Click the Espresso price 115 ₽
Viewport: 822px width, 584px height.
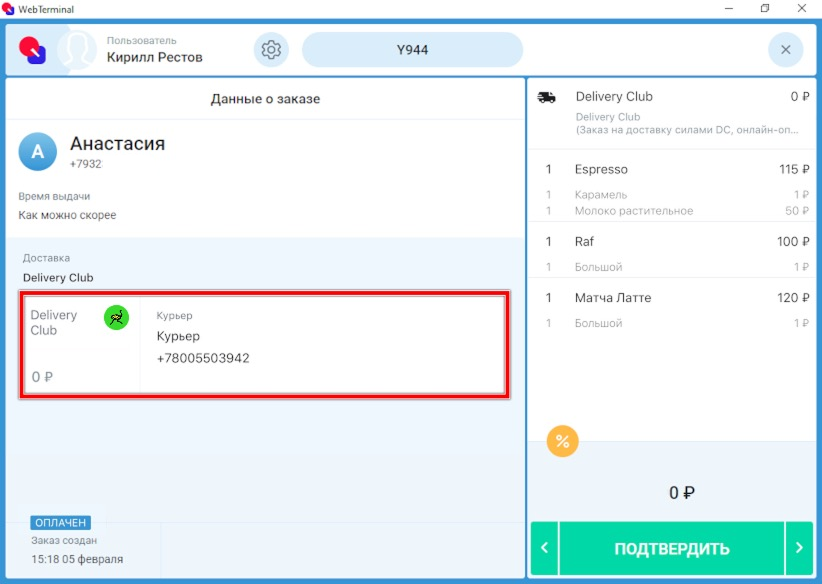[x=794, y=169]
